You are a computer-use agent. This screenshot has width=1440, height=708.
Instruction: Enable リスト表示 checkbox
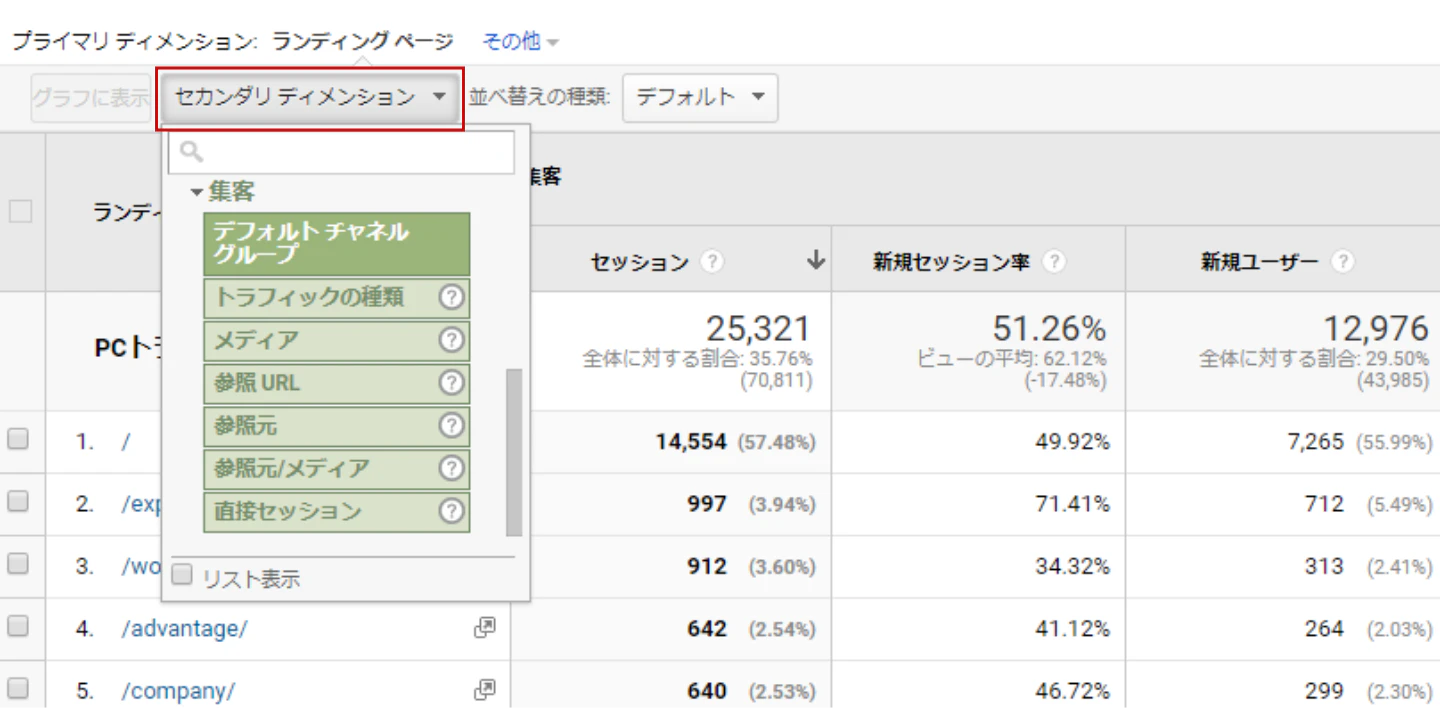tap(182, 574)
